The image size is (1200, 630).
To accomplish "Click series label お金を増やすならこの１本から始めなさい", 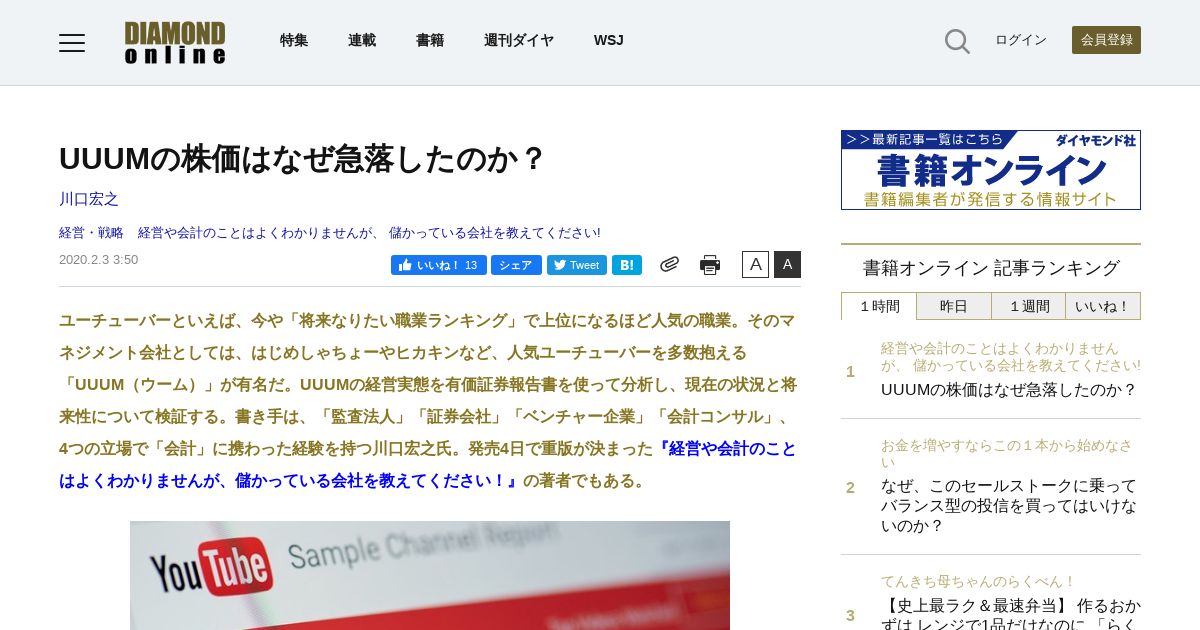I will click(1007, 454).
